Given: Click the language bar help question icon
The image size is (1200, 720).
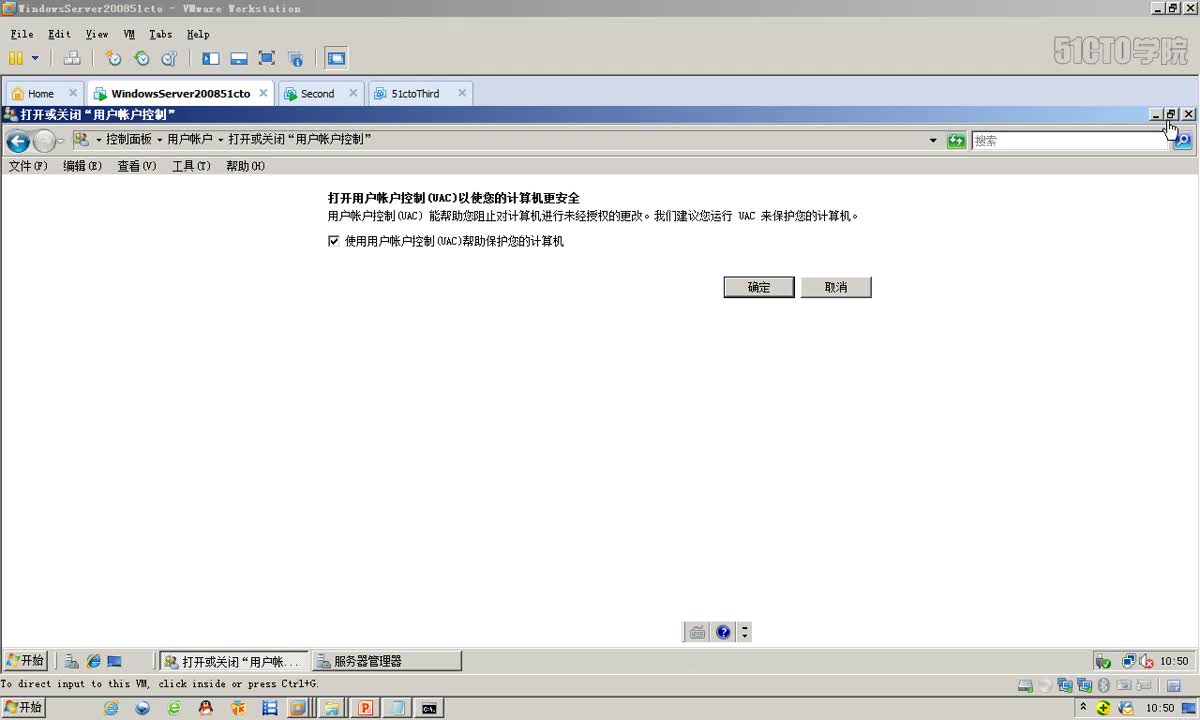Looking at the screenshot, I should pos(724,632).
